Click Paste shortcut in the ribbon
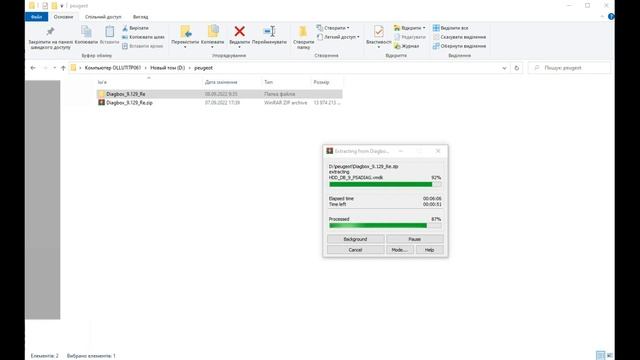The image size is (640, 360). 142,46
